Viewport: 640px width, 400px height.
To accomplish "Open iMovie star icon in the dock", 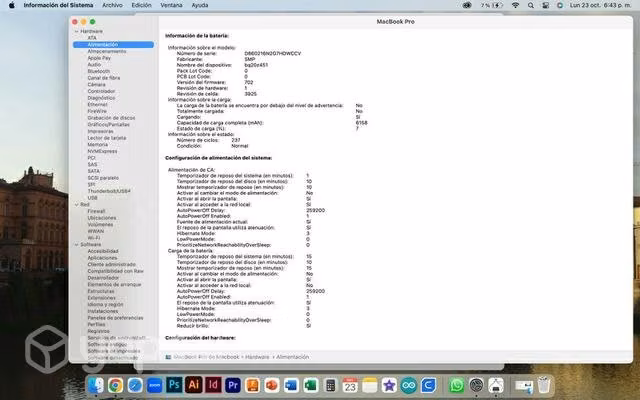I will pyautogui.click(x=389, y=385).
